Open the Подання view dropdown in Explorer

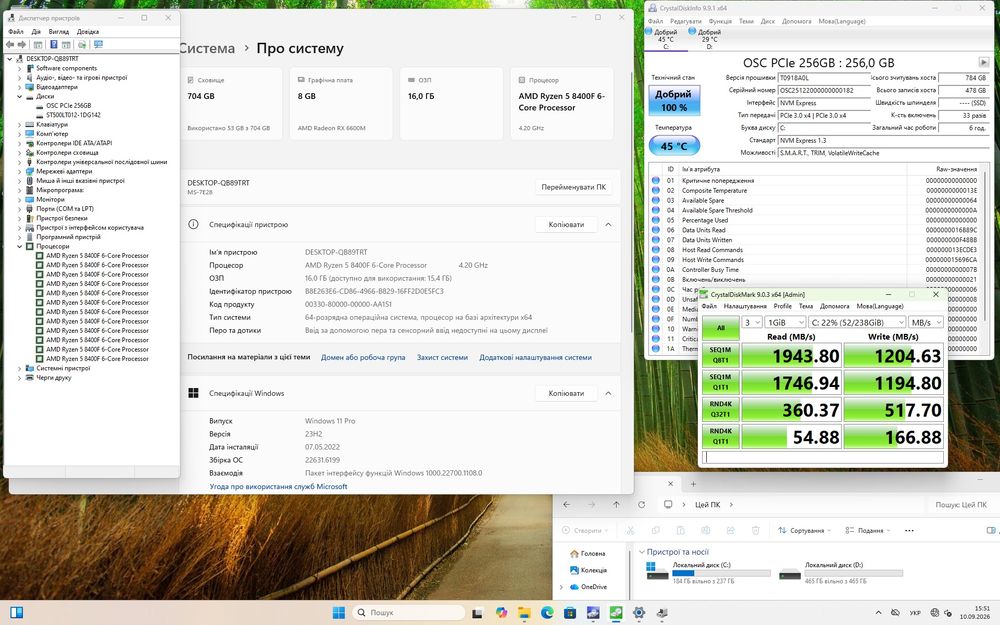pos(867,531)
